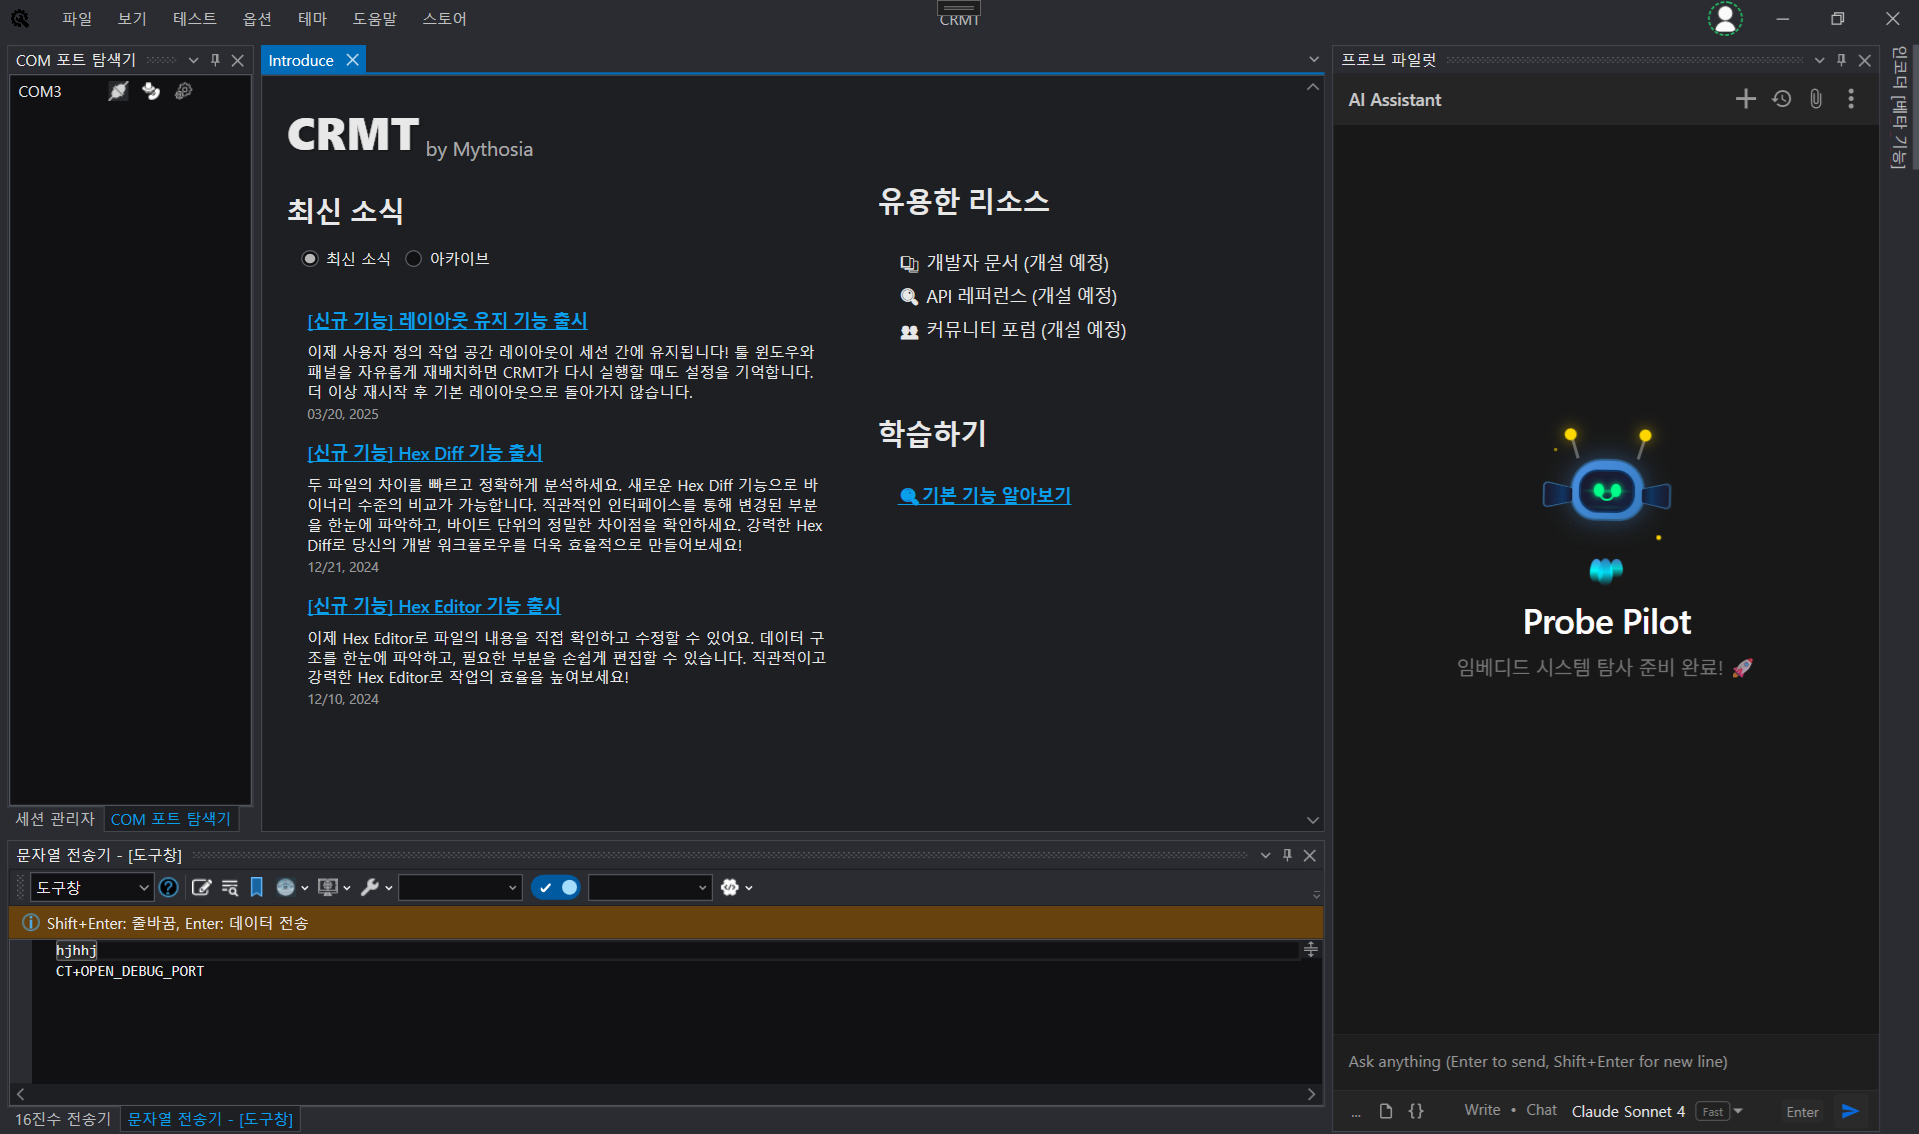Open chat history in AI Assistant panel
Viewport: 1919px width, 1134px height.
click(x=1781, y=99)
